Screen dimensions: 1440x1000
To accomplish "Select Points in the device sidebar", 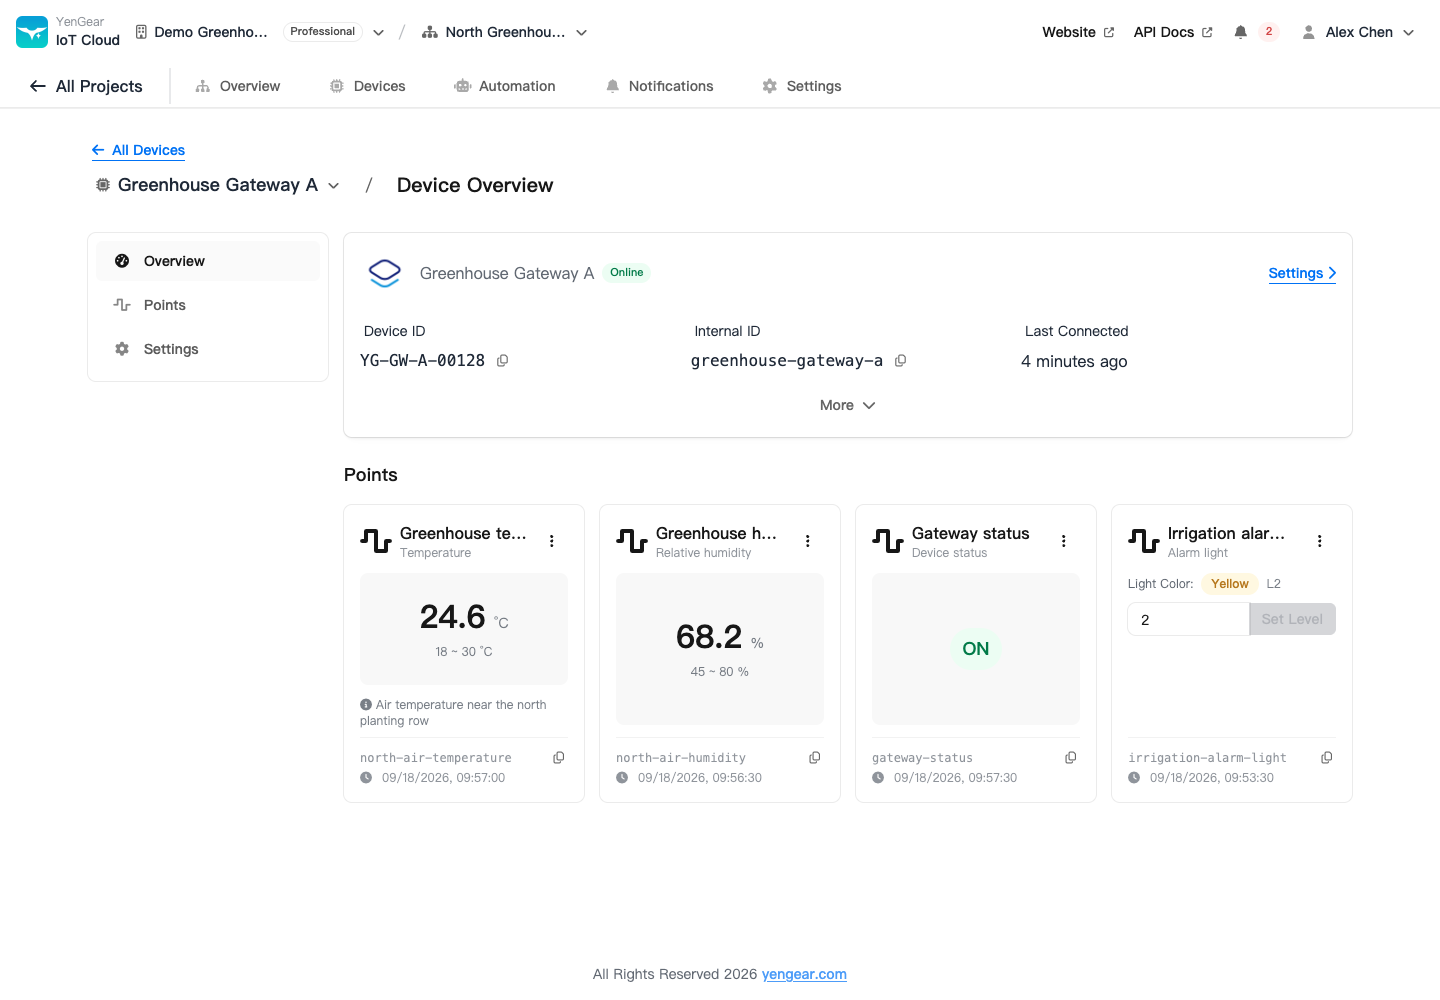I will tap(208, 305).
